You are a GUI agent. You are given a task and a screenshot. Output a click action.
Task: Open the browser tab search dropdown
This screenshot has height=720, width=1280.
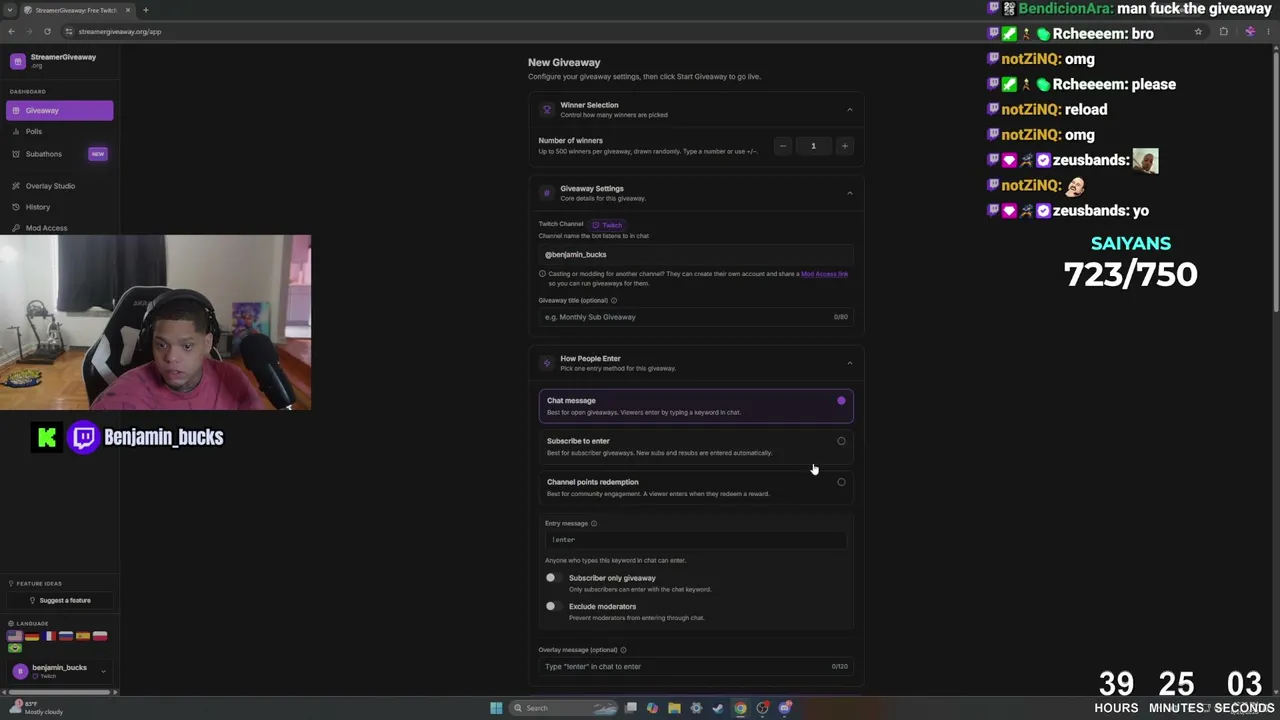(x=9, y=10)
